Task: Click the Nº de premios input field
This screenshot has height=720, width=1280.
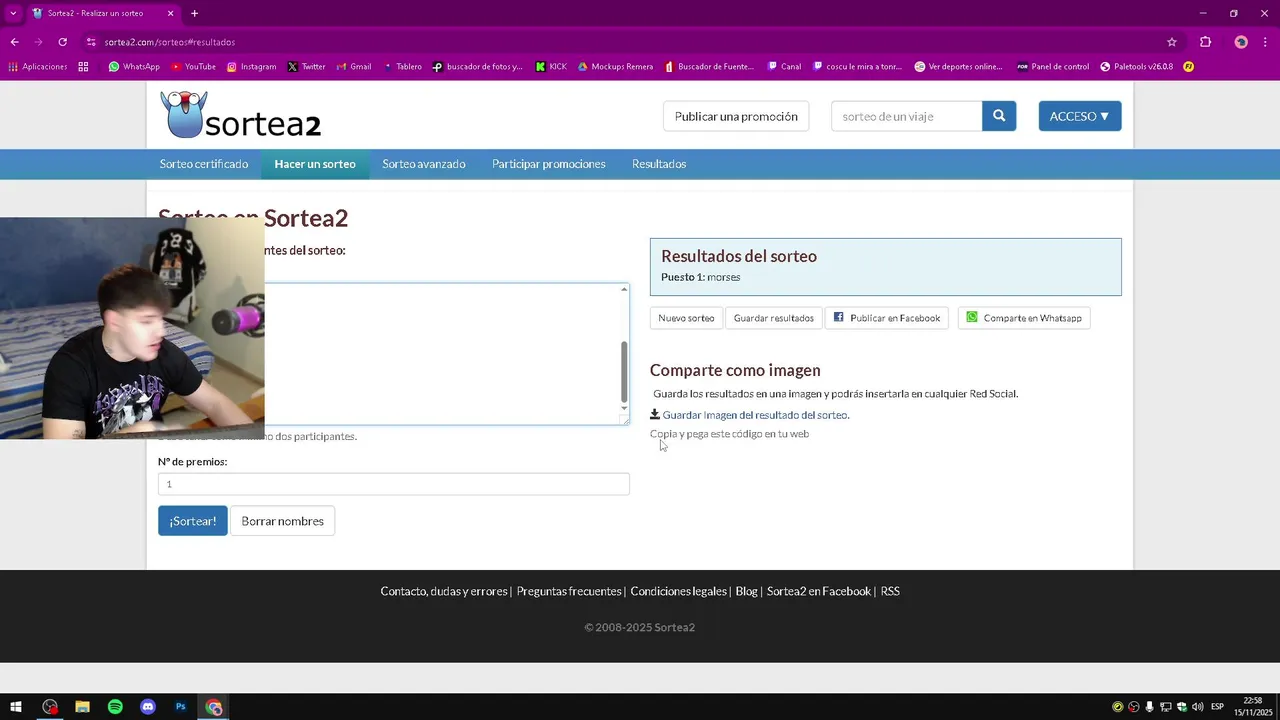Action: point(394,484)
